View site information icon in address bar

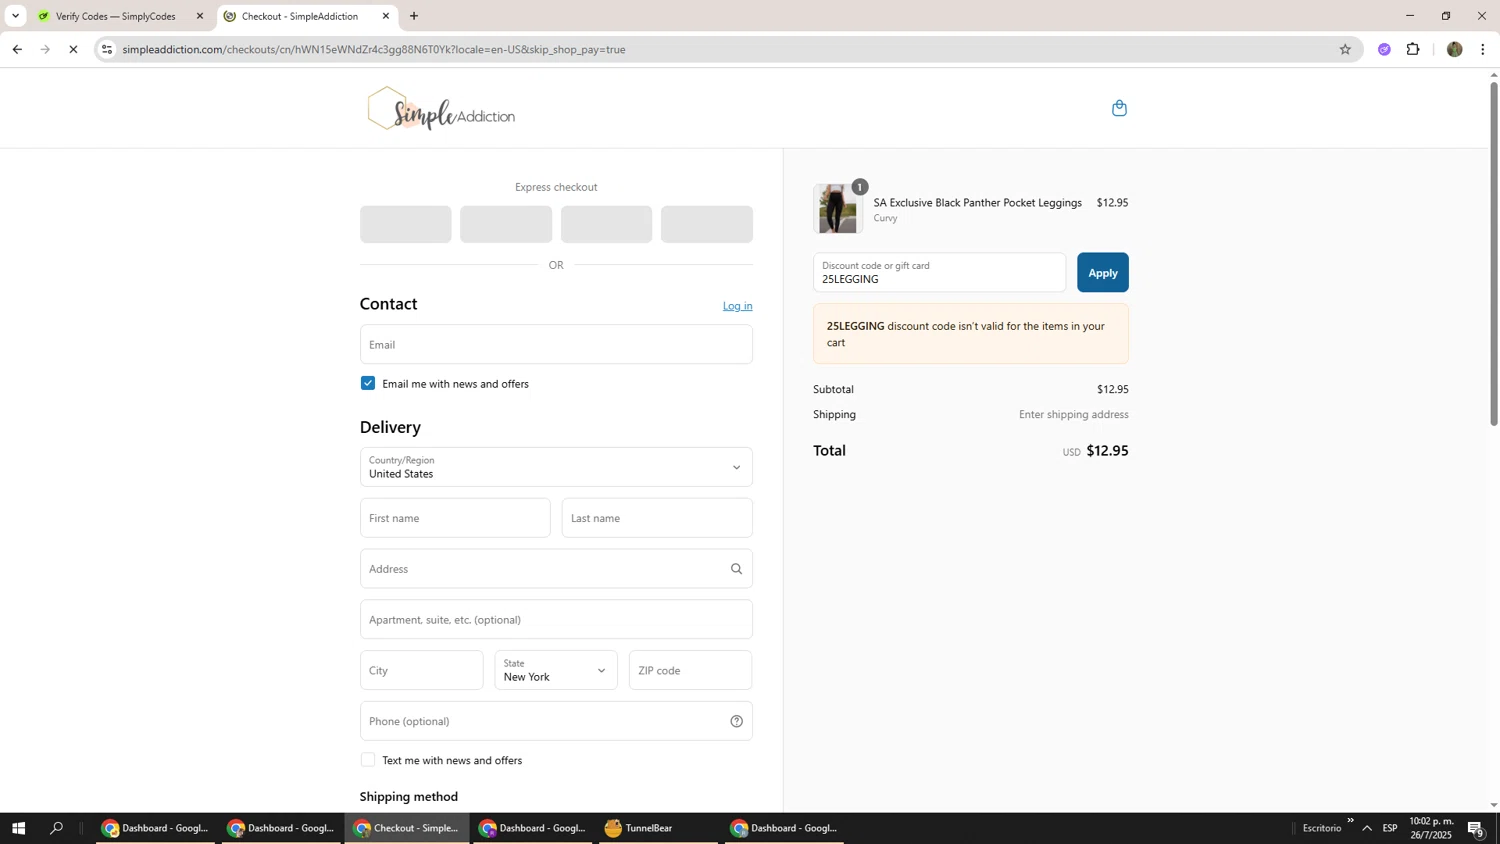click(x=107, y=49)
